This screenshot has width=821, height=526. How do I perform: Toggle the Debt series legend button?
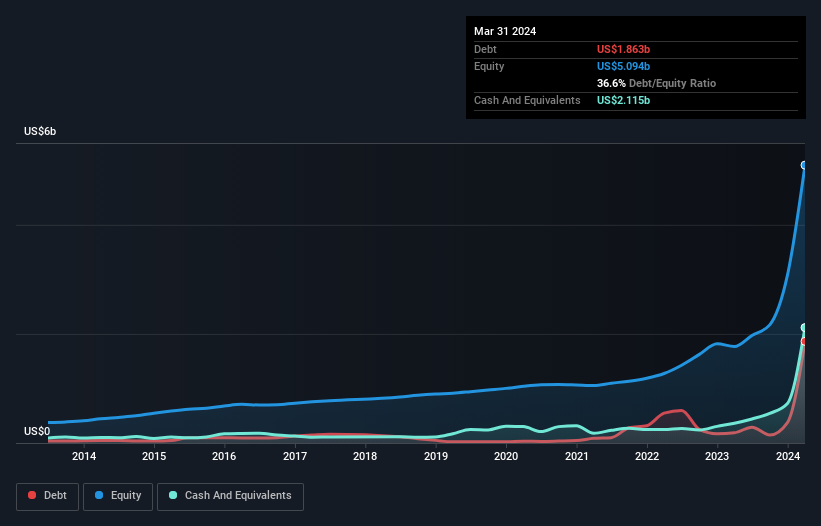coord(47,496)
